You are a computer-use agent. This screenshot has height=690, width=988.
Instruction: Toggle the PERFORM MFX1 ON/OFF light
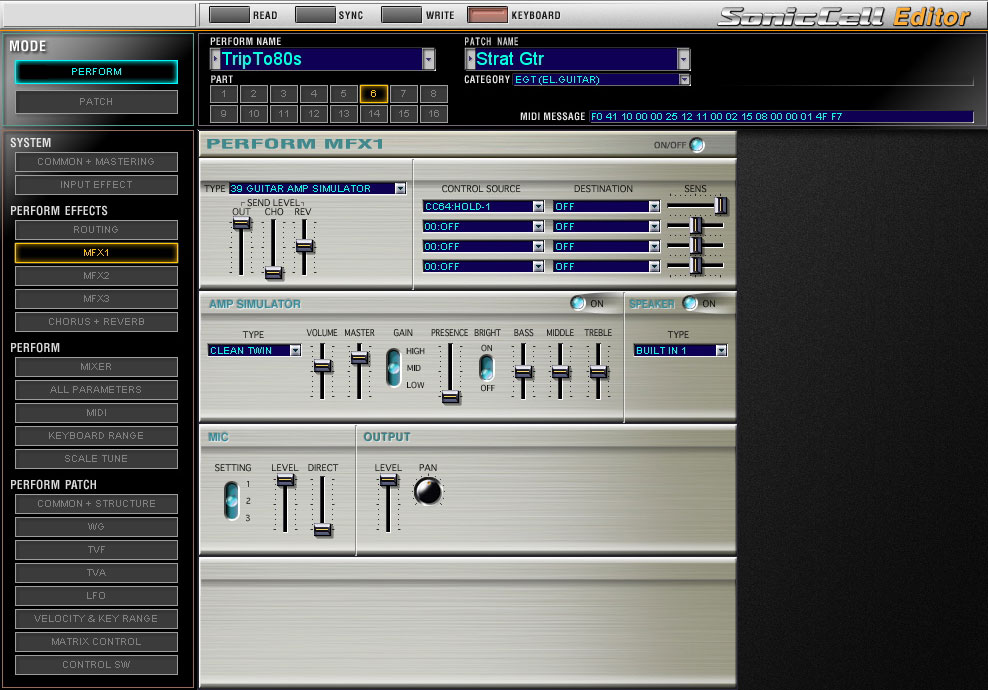point(697,144)
